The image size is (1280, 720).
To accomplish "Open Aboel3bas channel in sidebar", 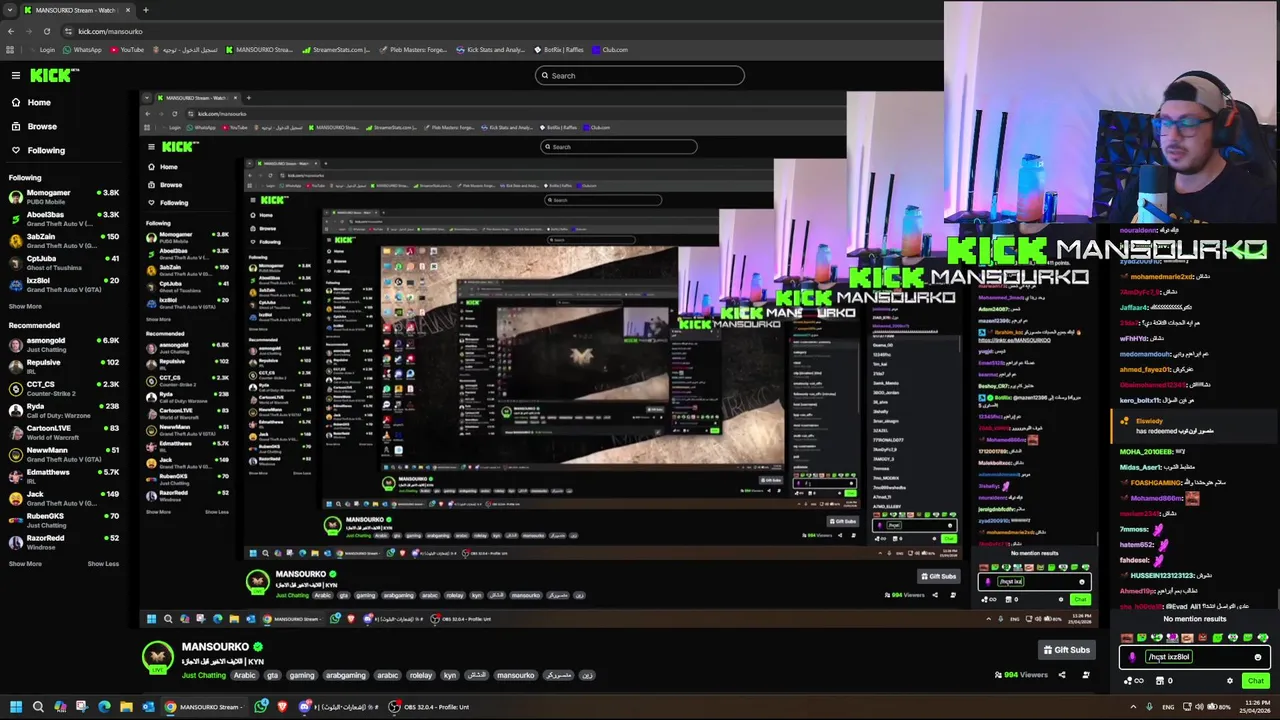I will pyautogui.click(x=64, y=218).
